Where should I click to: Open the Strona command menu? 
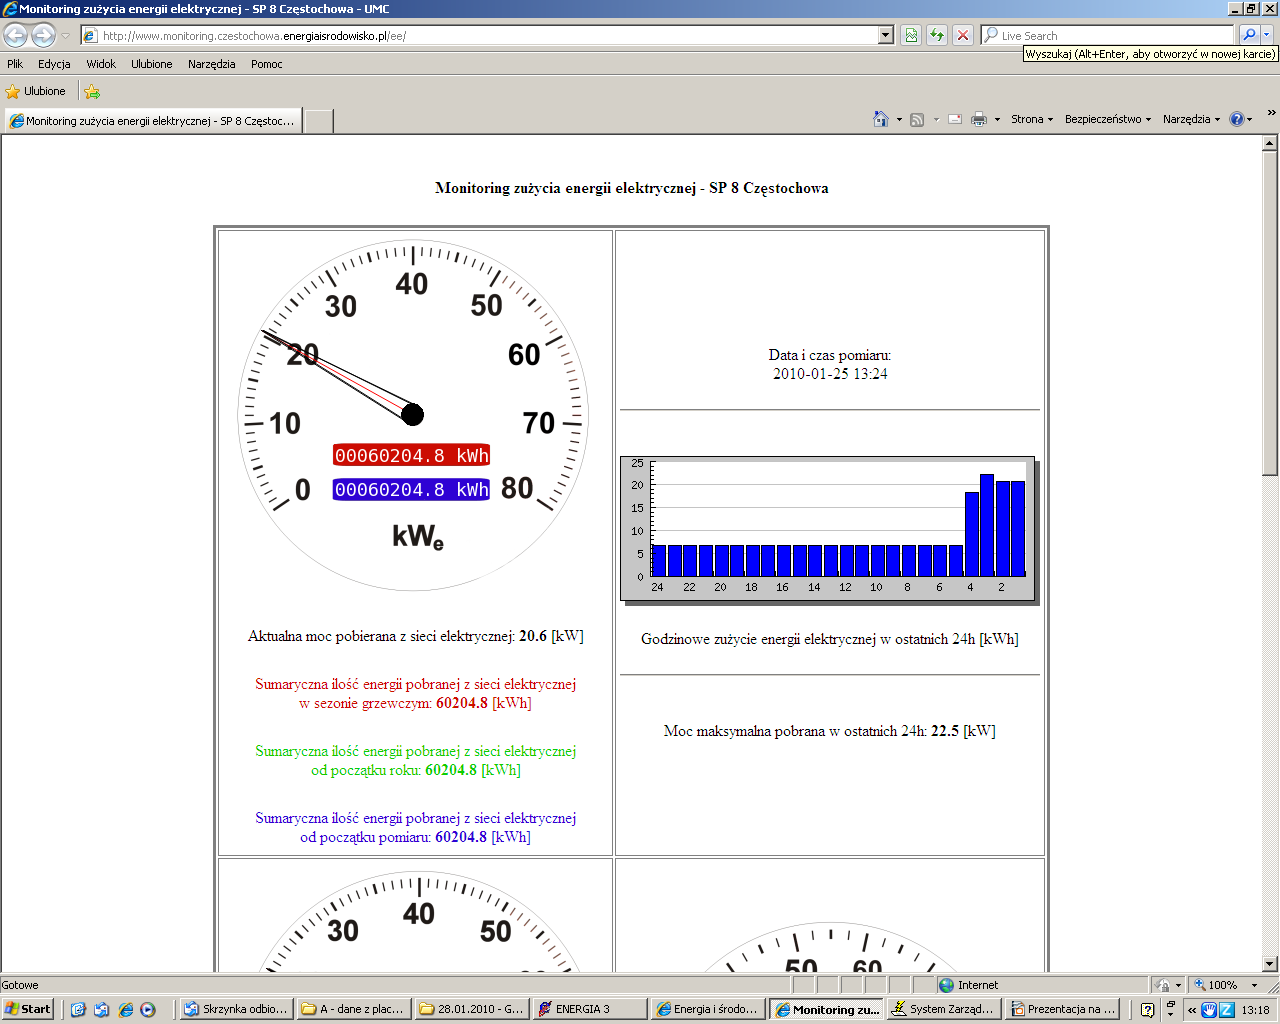(x=1032, y=119)
